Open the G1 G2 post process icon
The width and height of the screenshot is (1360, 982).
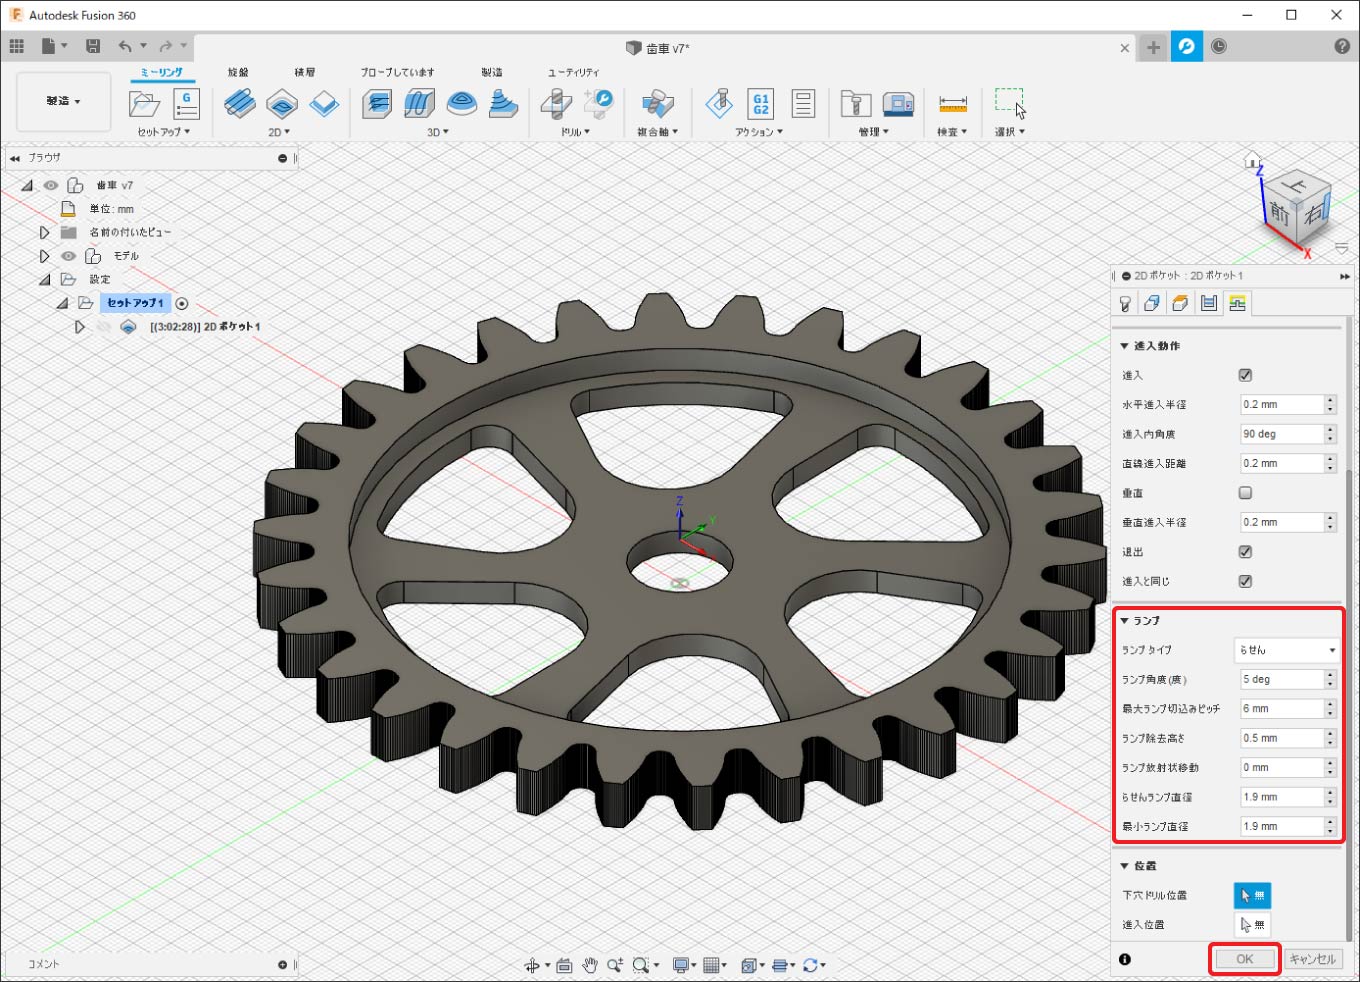pyautogui.click(x=761, y=104)
